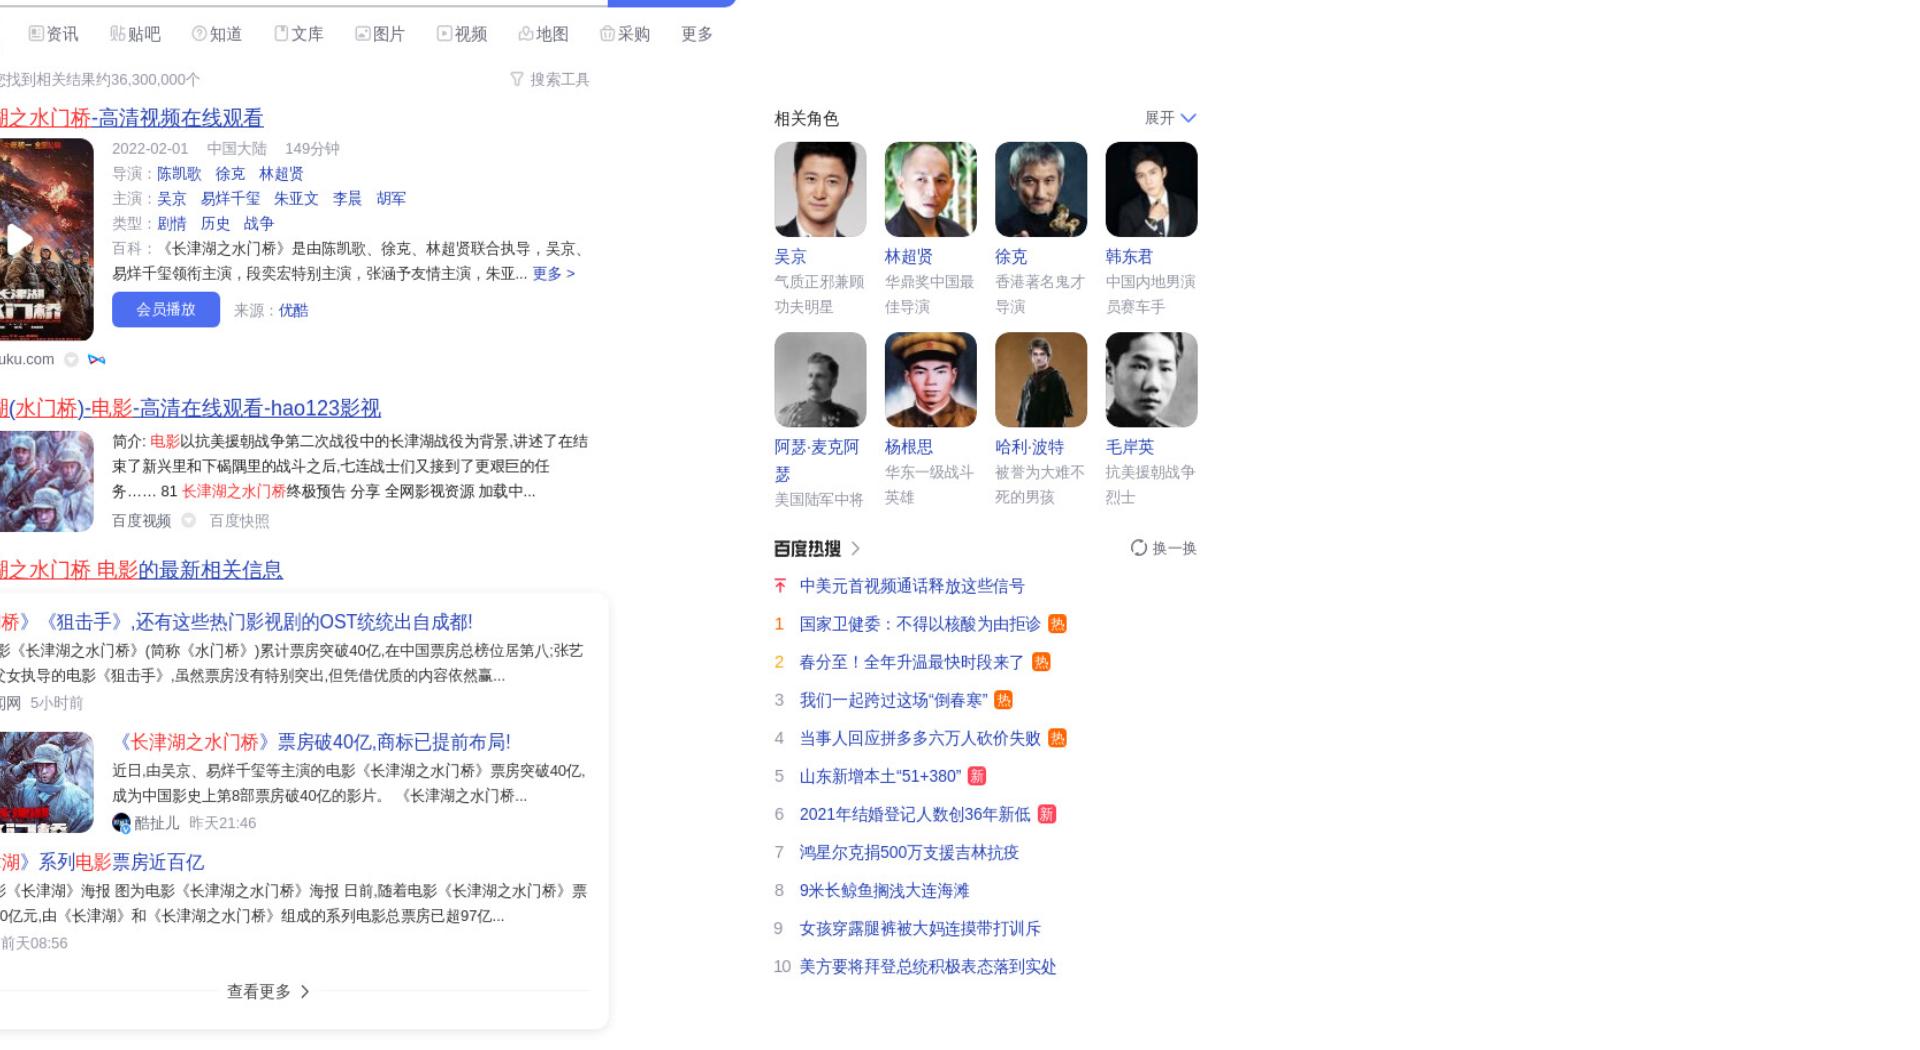Click the pinned-top arrow icon in hot list
Viewport: 1920px width, 1050px height.
(780, 586)
